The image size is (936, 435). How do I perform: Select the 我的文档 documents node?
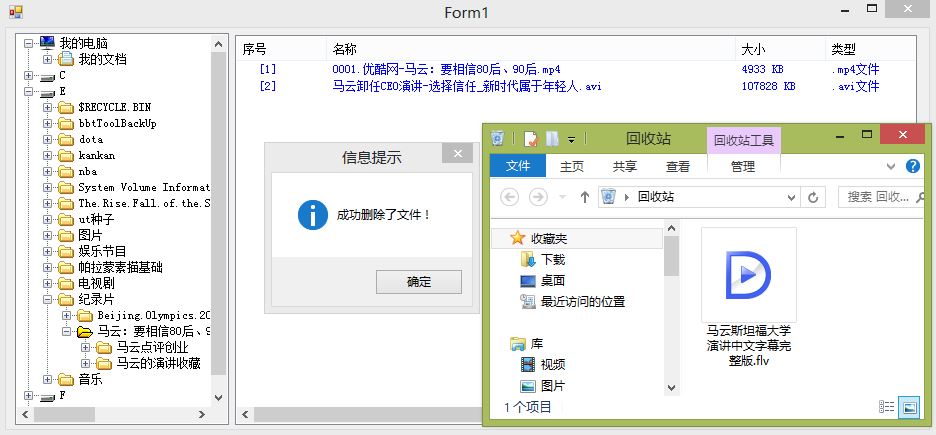102,59
